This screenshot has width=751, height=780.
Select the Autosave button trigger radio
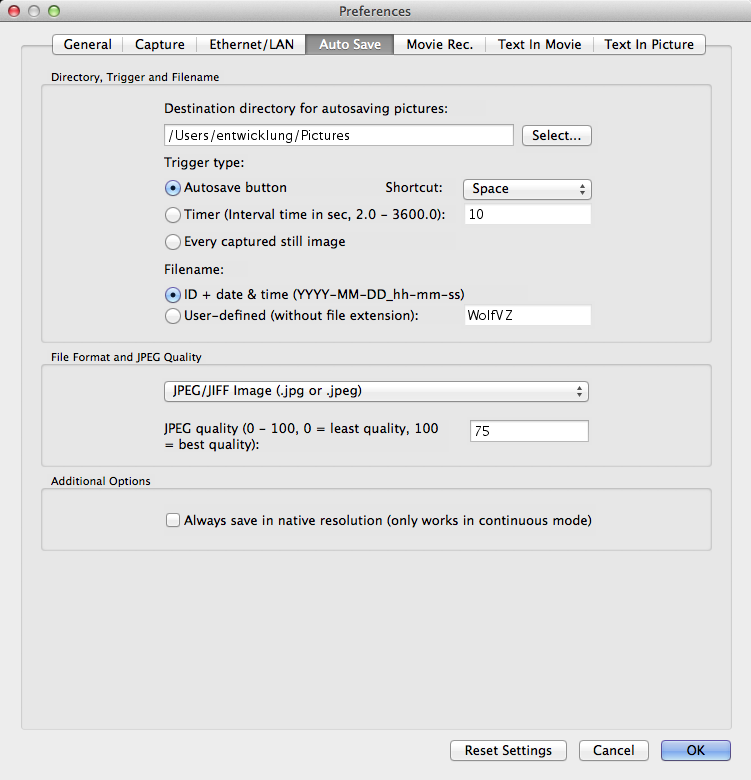click(x=173, y=188)
